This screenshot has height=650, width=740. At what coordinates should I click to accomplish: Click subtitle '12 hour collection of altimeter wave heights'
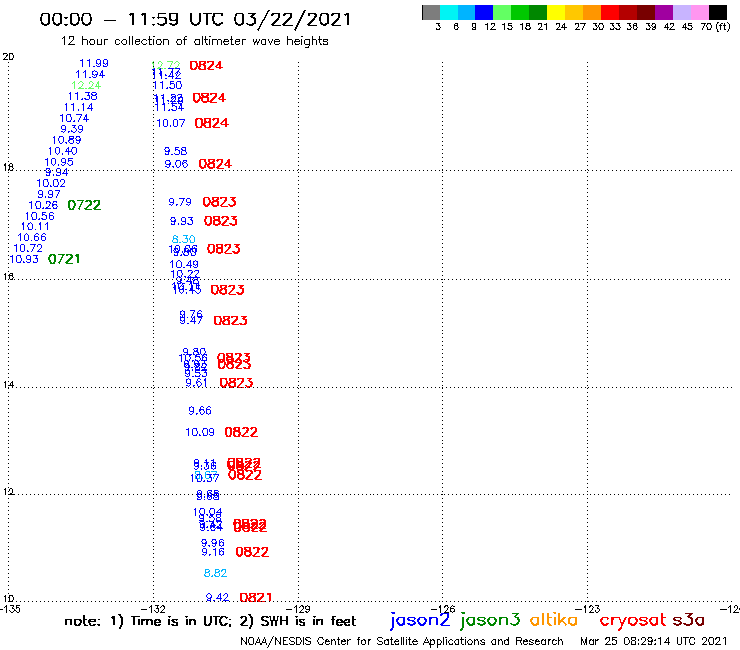tap(194, 41)
